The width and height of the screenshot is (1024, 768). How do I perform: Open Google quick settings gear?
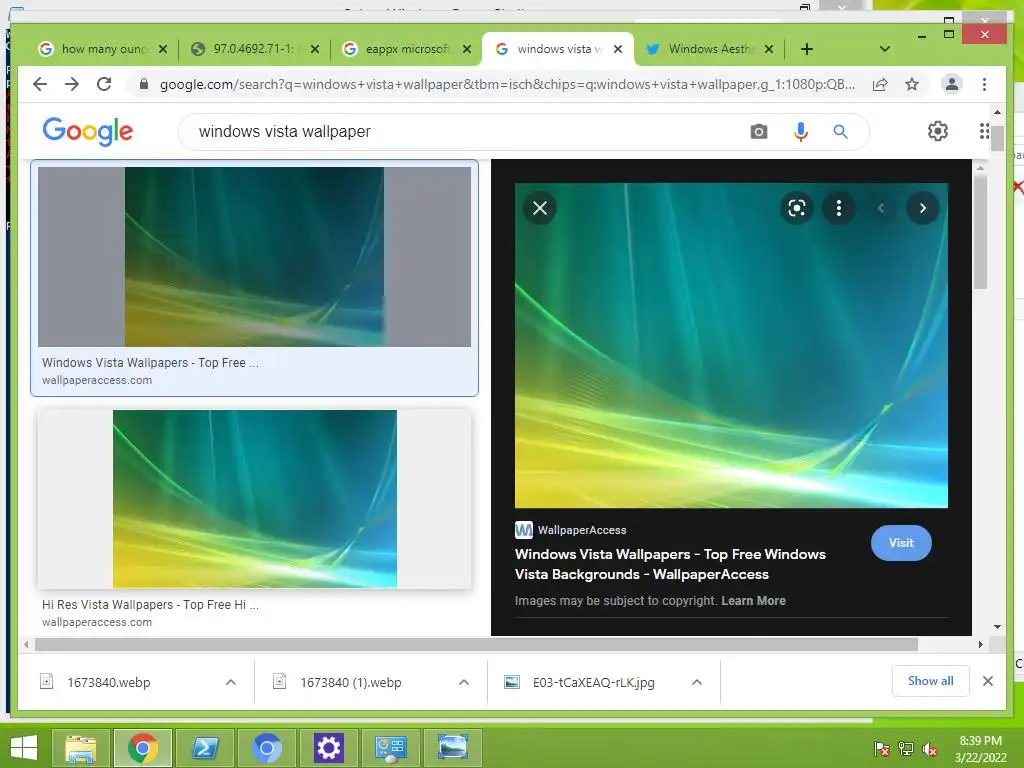tap(938, 131)
